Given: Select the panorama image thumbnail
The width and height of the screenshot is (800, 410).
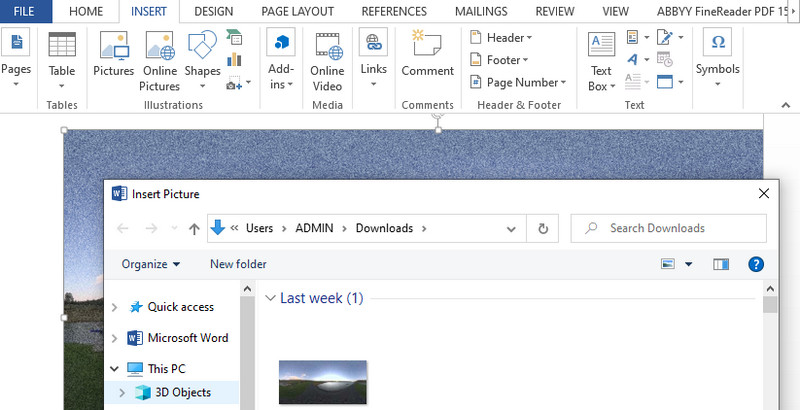Looking at the screenshot, I should click(323, 382).
